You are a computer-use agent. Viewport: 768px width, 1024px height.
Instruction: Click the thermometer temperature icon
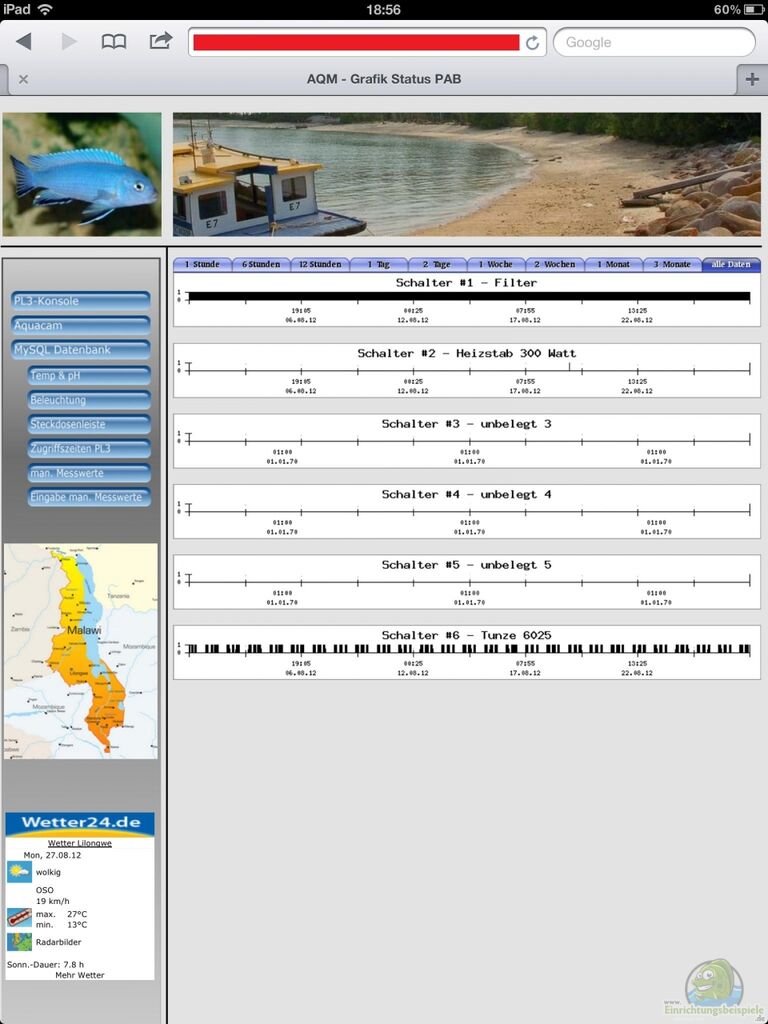(19, 917)
